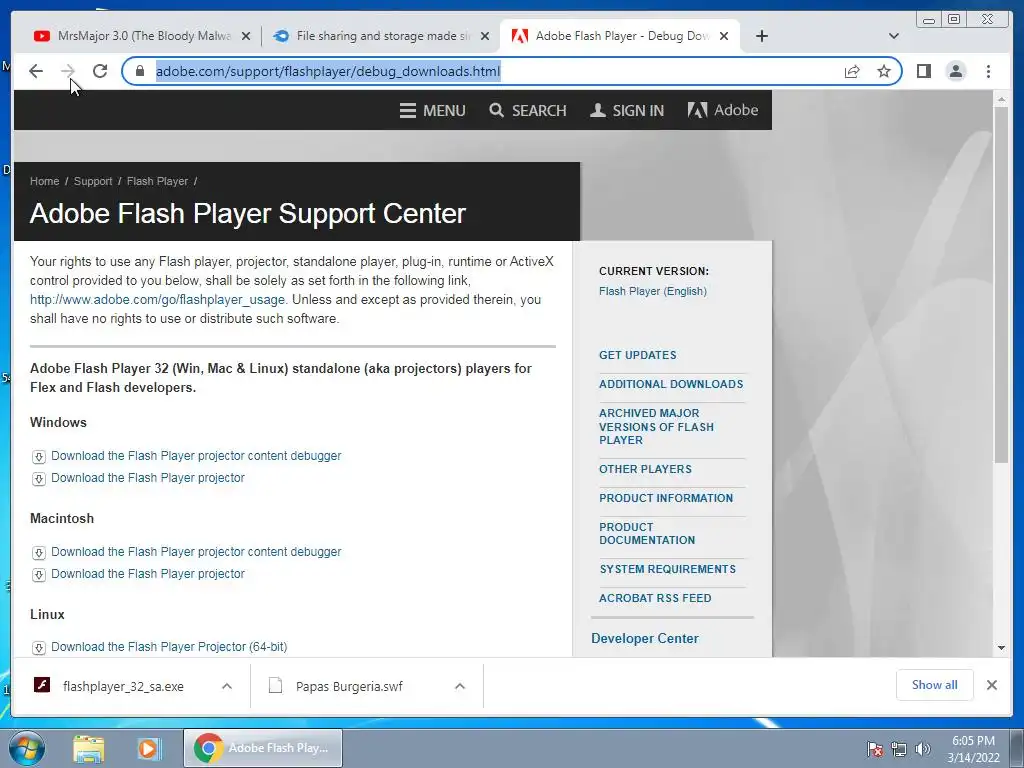Close the File sharing and storage tab
This screenshot has width=1024, height=768.
pyautogui.click(x=485, y=37)
